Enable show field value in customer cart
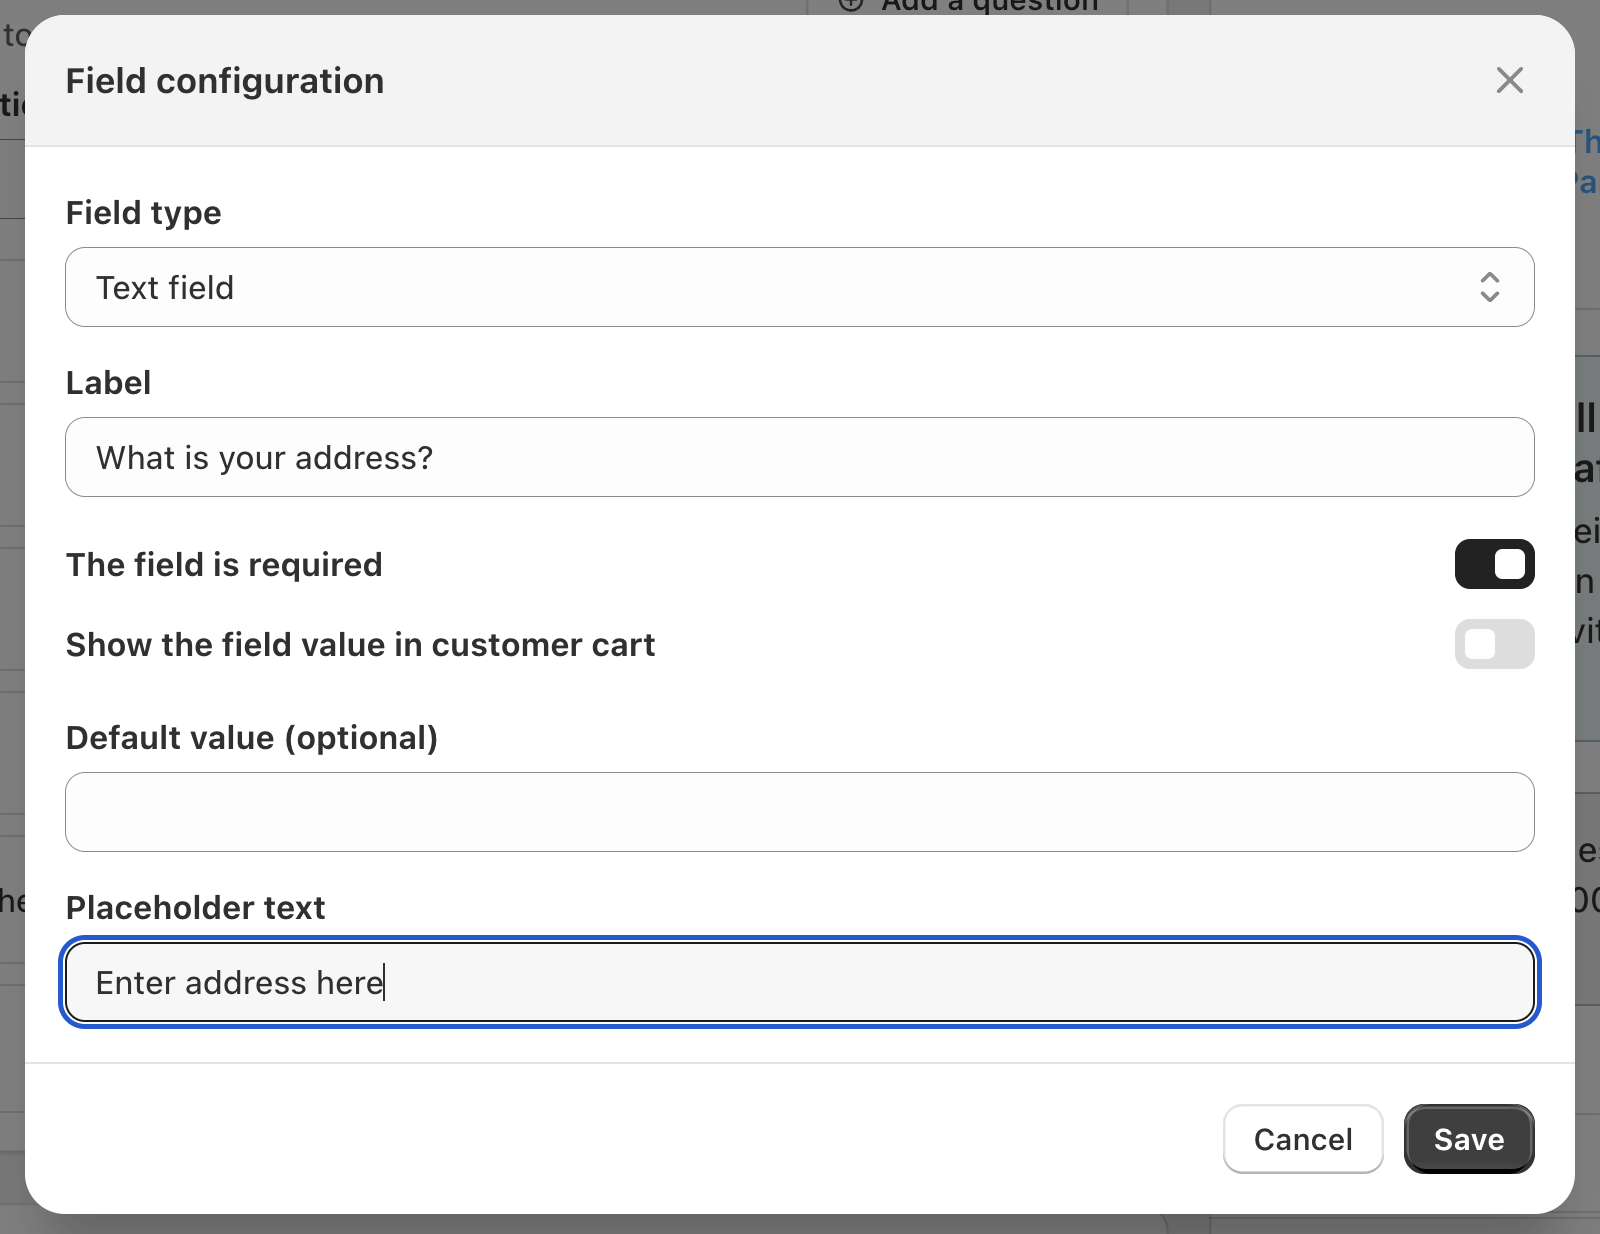 point(1494,644)
